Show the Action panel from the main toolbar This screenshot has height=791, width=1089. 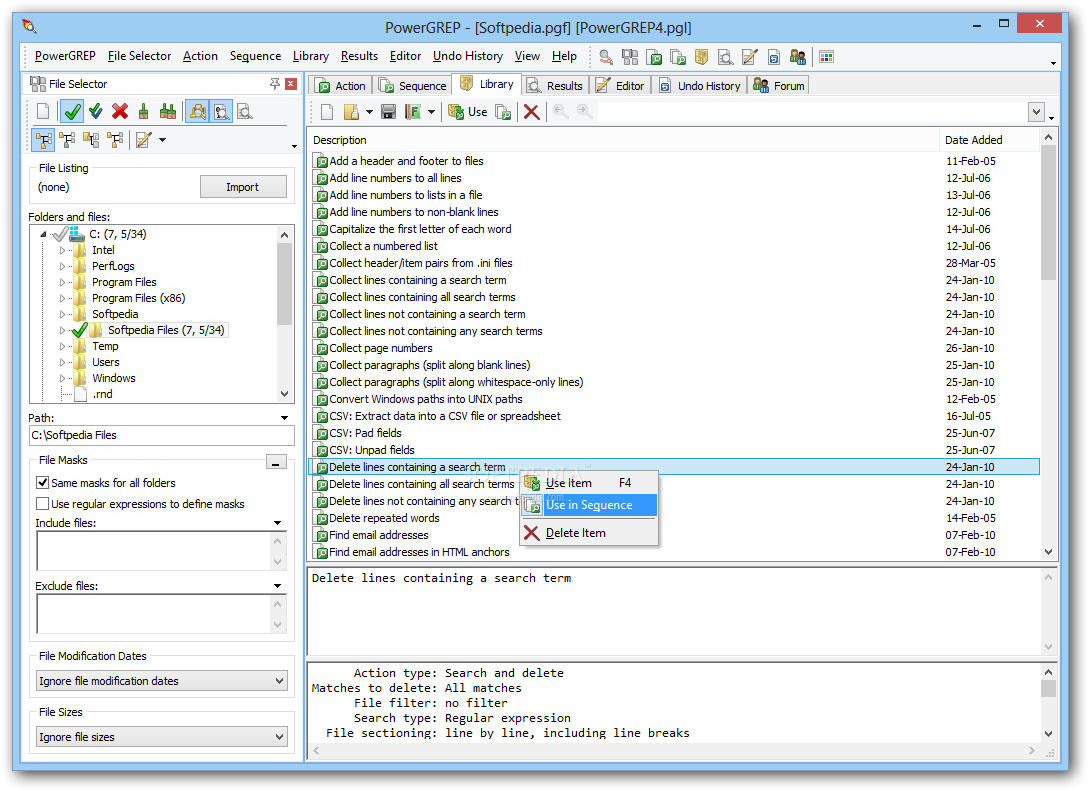coord(654,57)
